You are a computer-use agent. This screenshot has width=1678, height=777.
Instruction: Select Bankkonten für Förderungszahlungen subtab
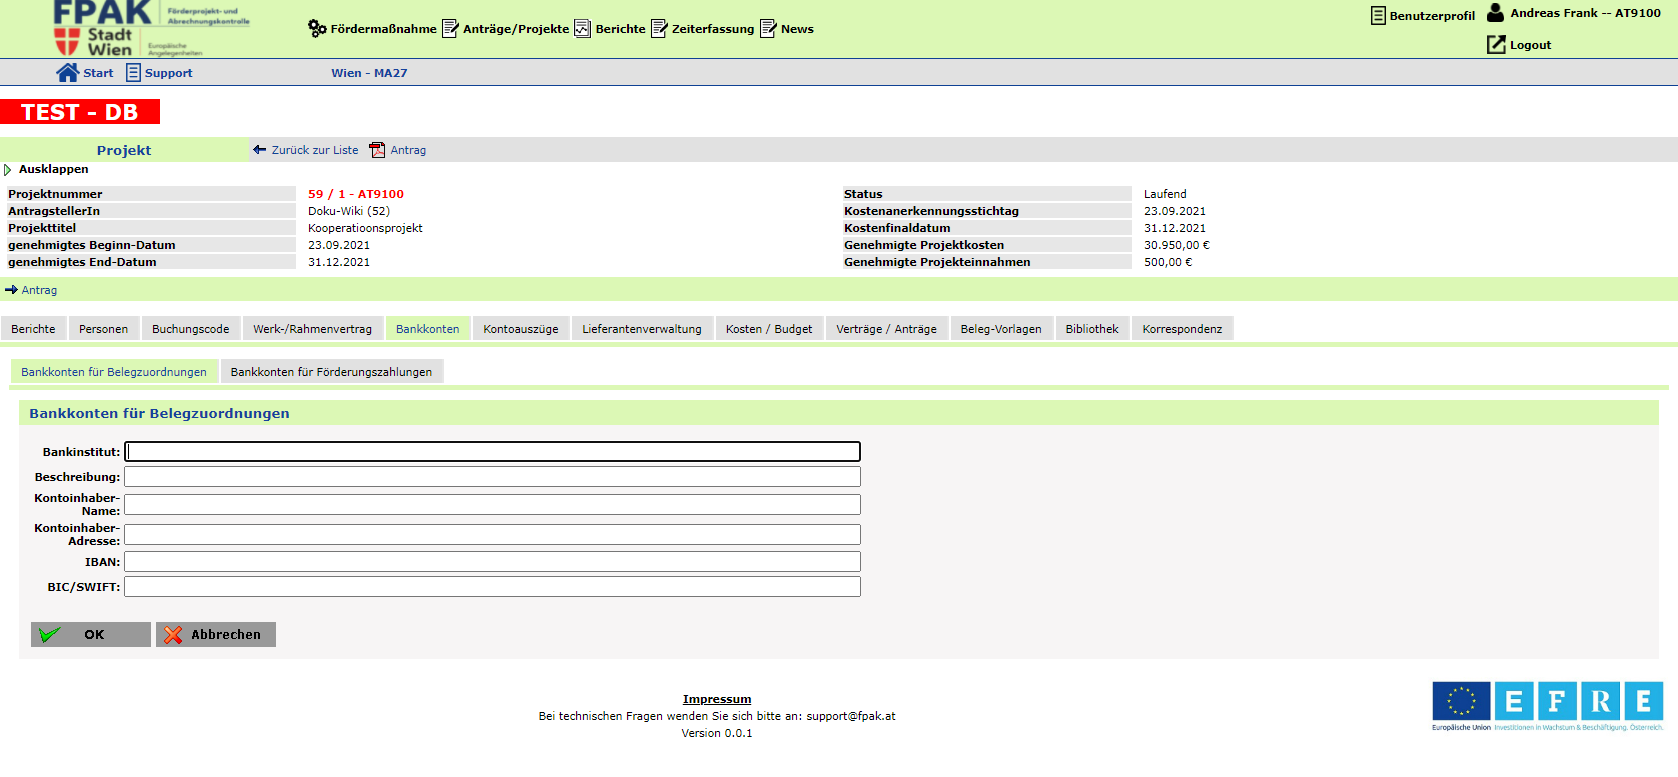coord(331,372)
